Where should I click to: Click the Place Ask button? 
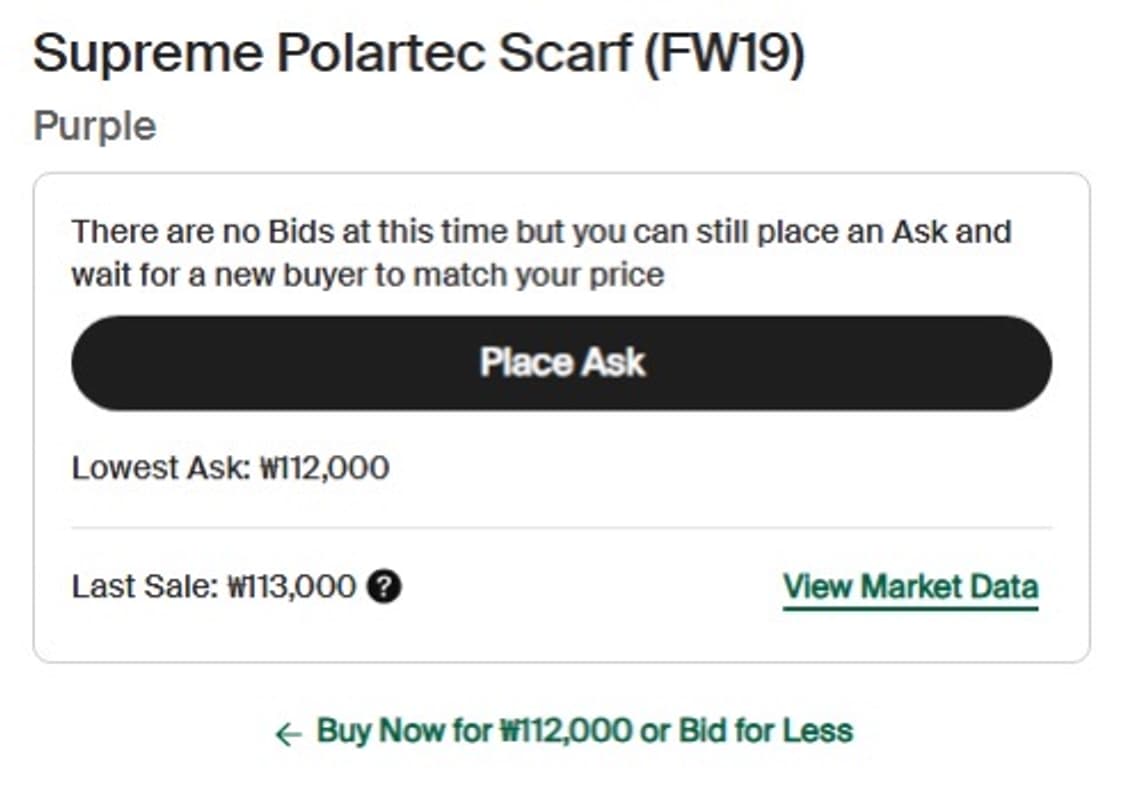[x=561, y=363]
